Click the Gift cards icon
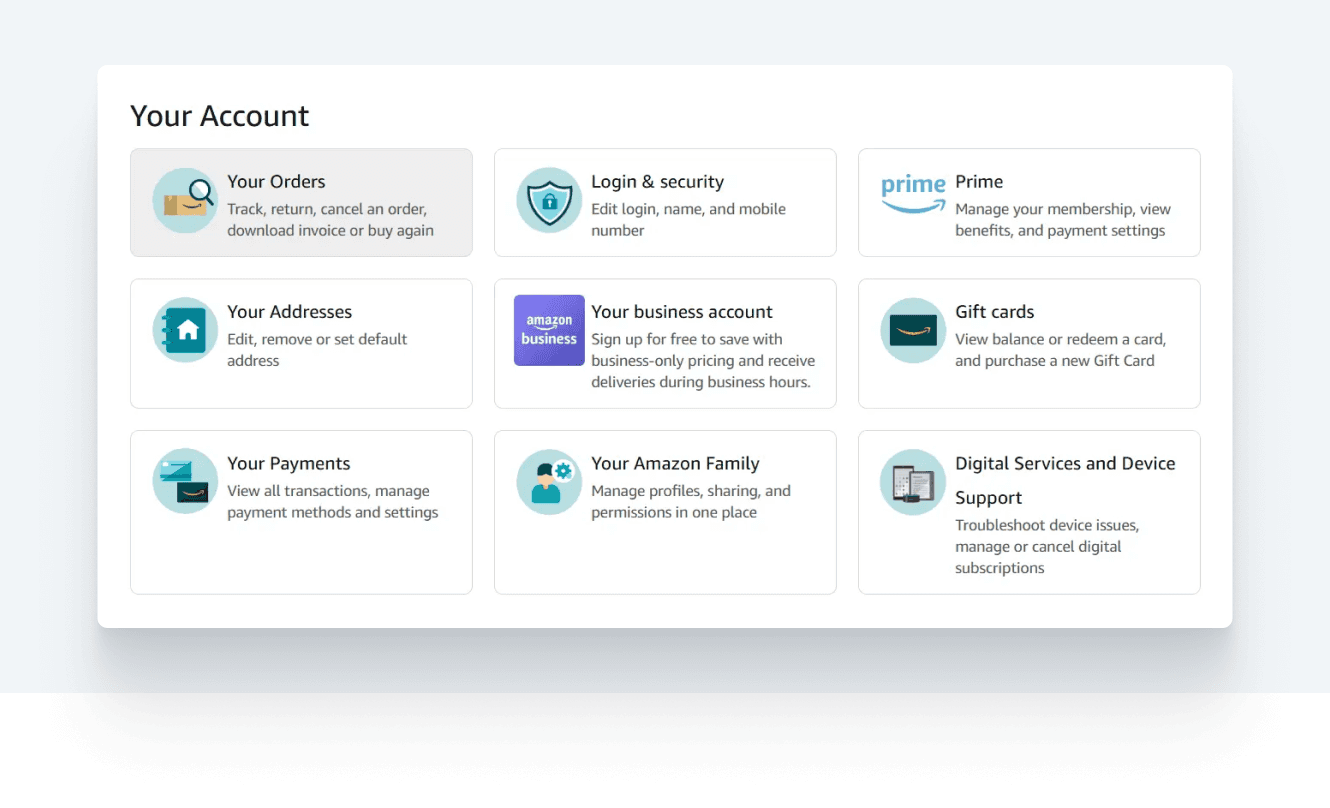Image resolution: width=1330 pixels, height=808 pixels. tap(912, 330)
